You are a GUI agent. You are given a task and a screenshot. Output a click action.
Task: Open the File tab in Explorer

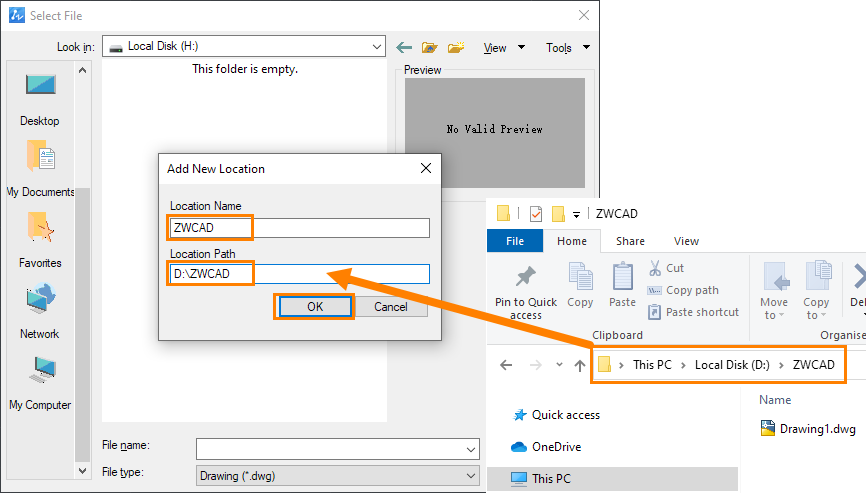[515, 241]
